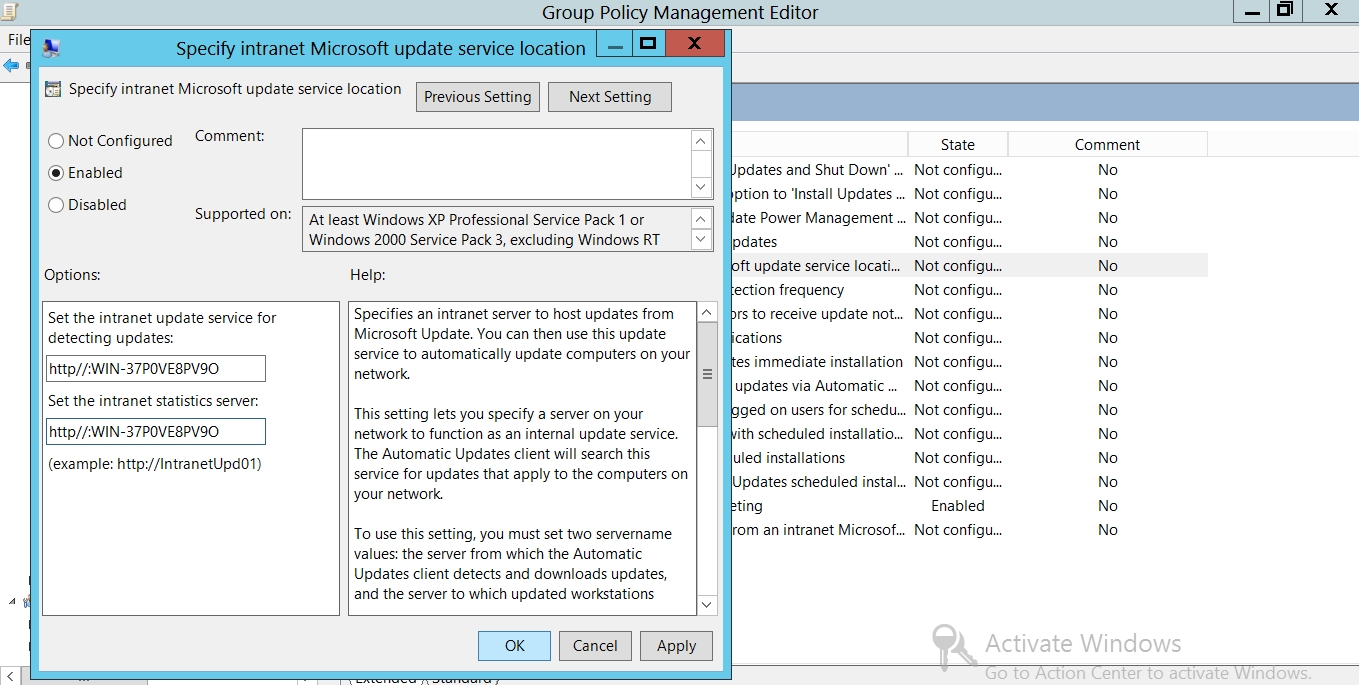
Task: Restore down the Group Policy Management Editor window
Action: point(1285,10)
